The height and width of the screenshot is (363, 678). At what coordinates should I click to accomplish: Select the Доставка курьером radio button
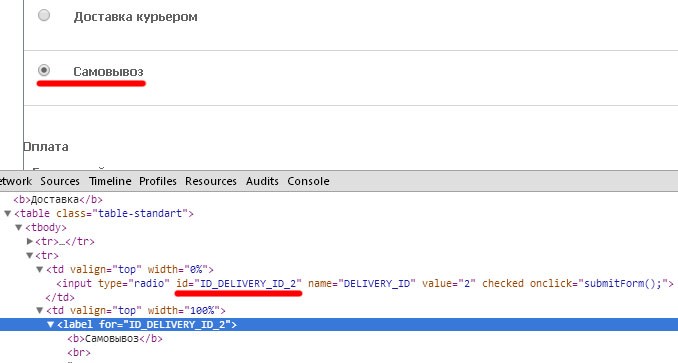pos(44,16)
